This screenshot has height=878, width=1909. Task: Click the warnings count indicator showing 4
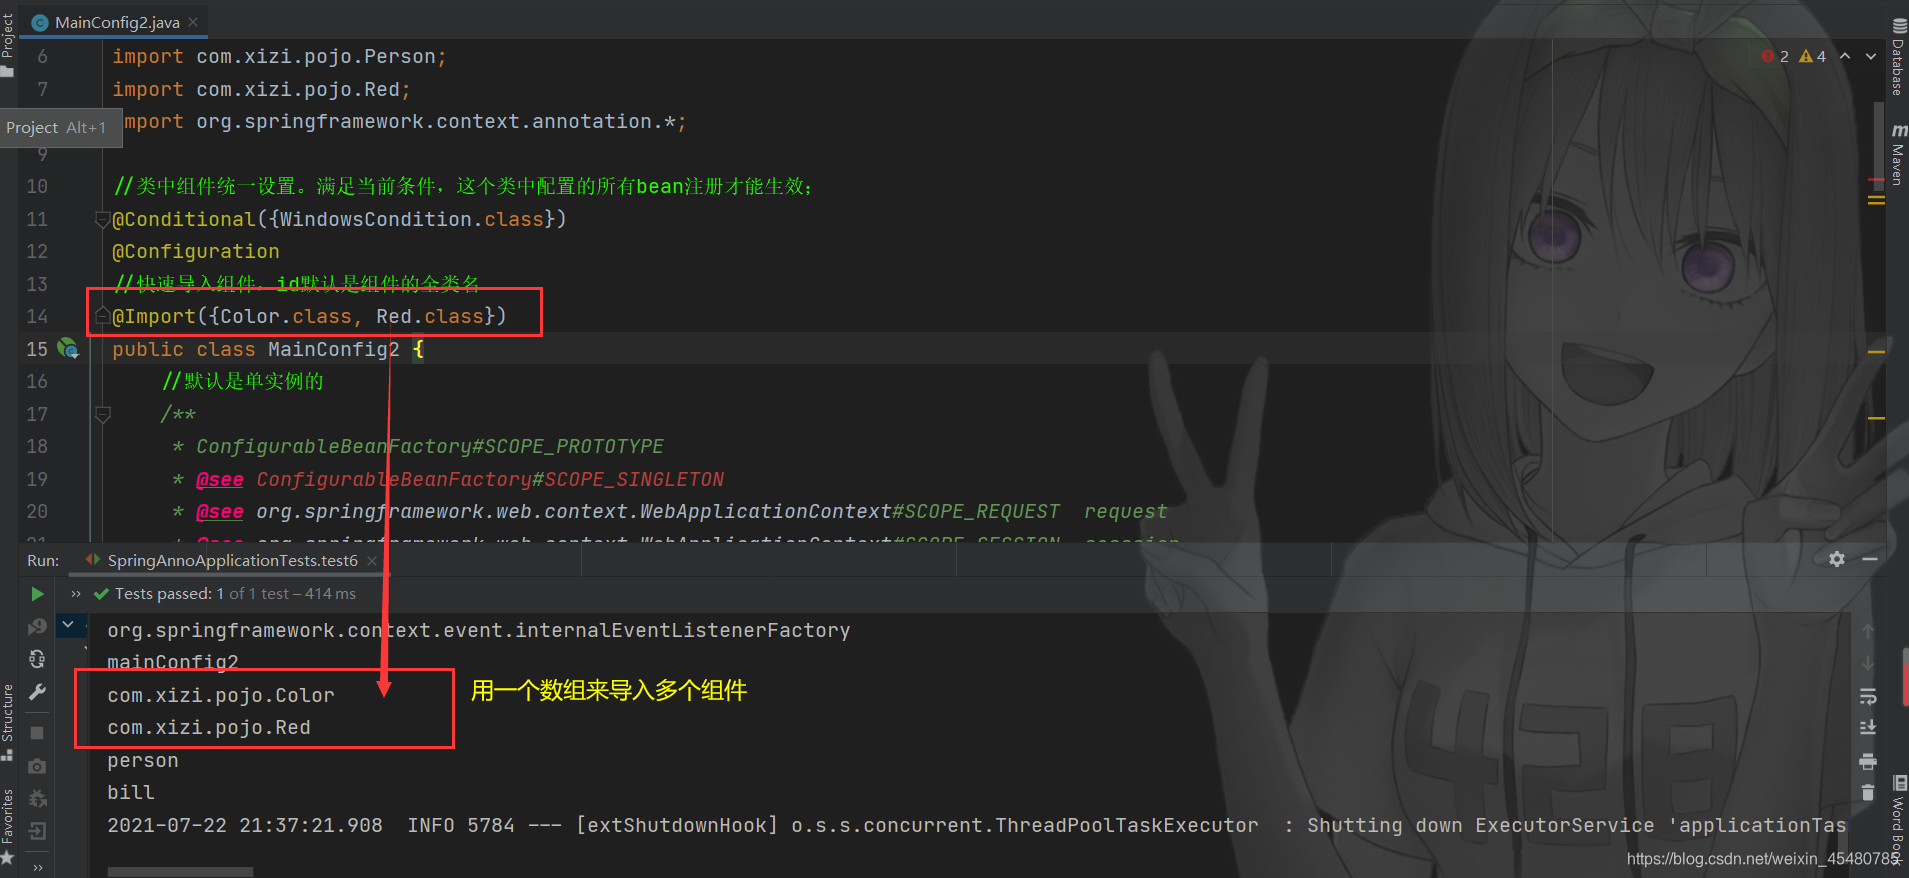pyautogui.click(x=1813, y=57)
